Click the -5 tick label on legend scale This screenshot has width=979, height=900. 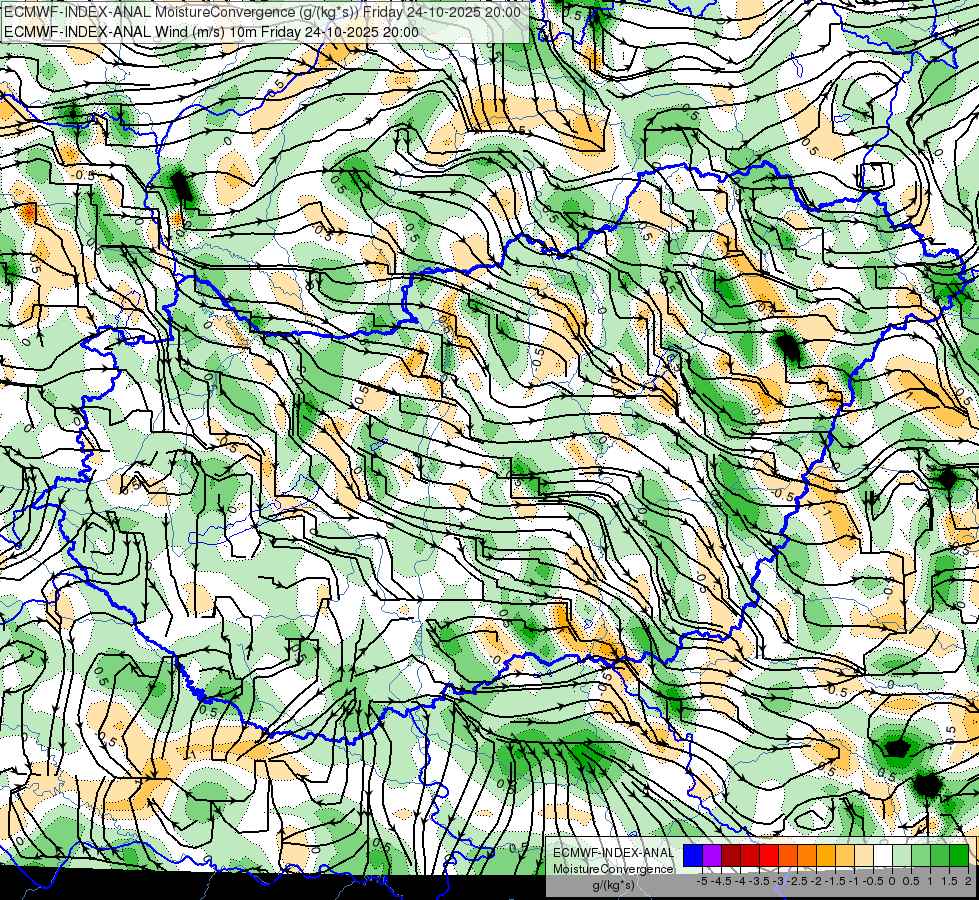702,881
